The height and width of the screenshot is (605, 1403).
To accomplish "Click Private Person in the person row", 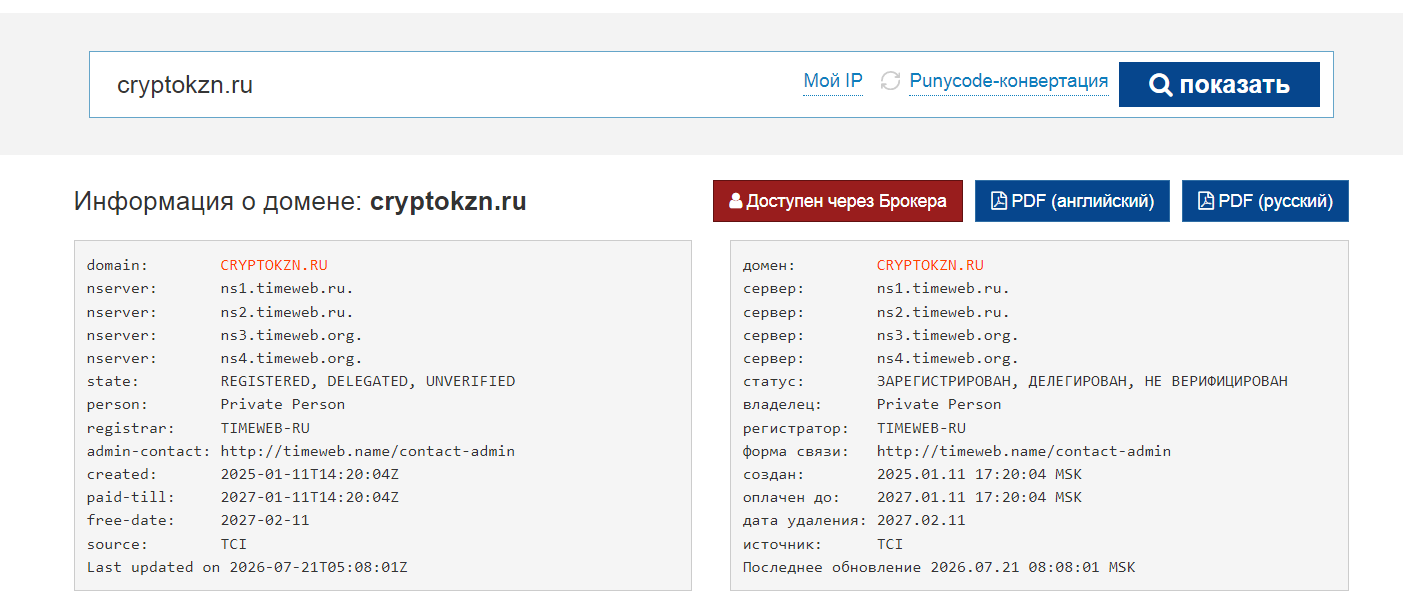I will pyautogui.click(x=283, y=404).
